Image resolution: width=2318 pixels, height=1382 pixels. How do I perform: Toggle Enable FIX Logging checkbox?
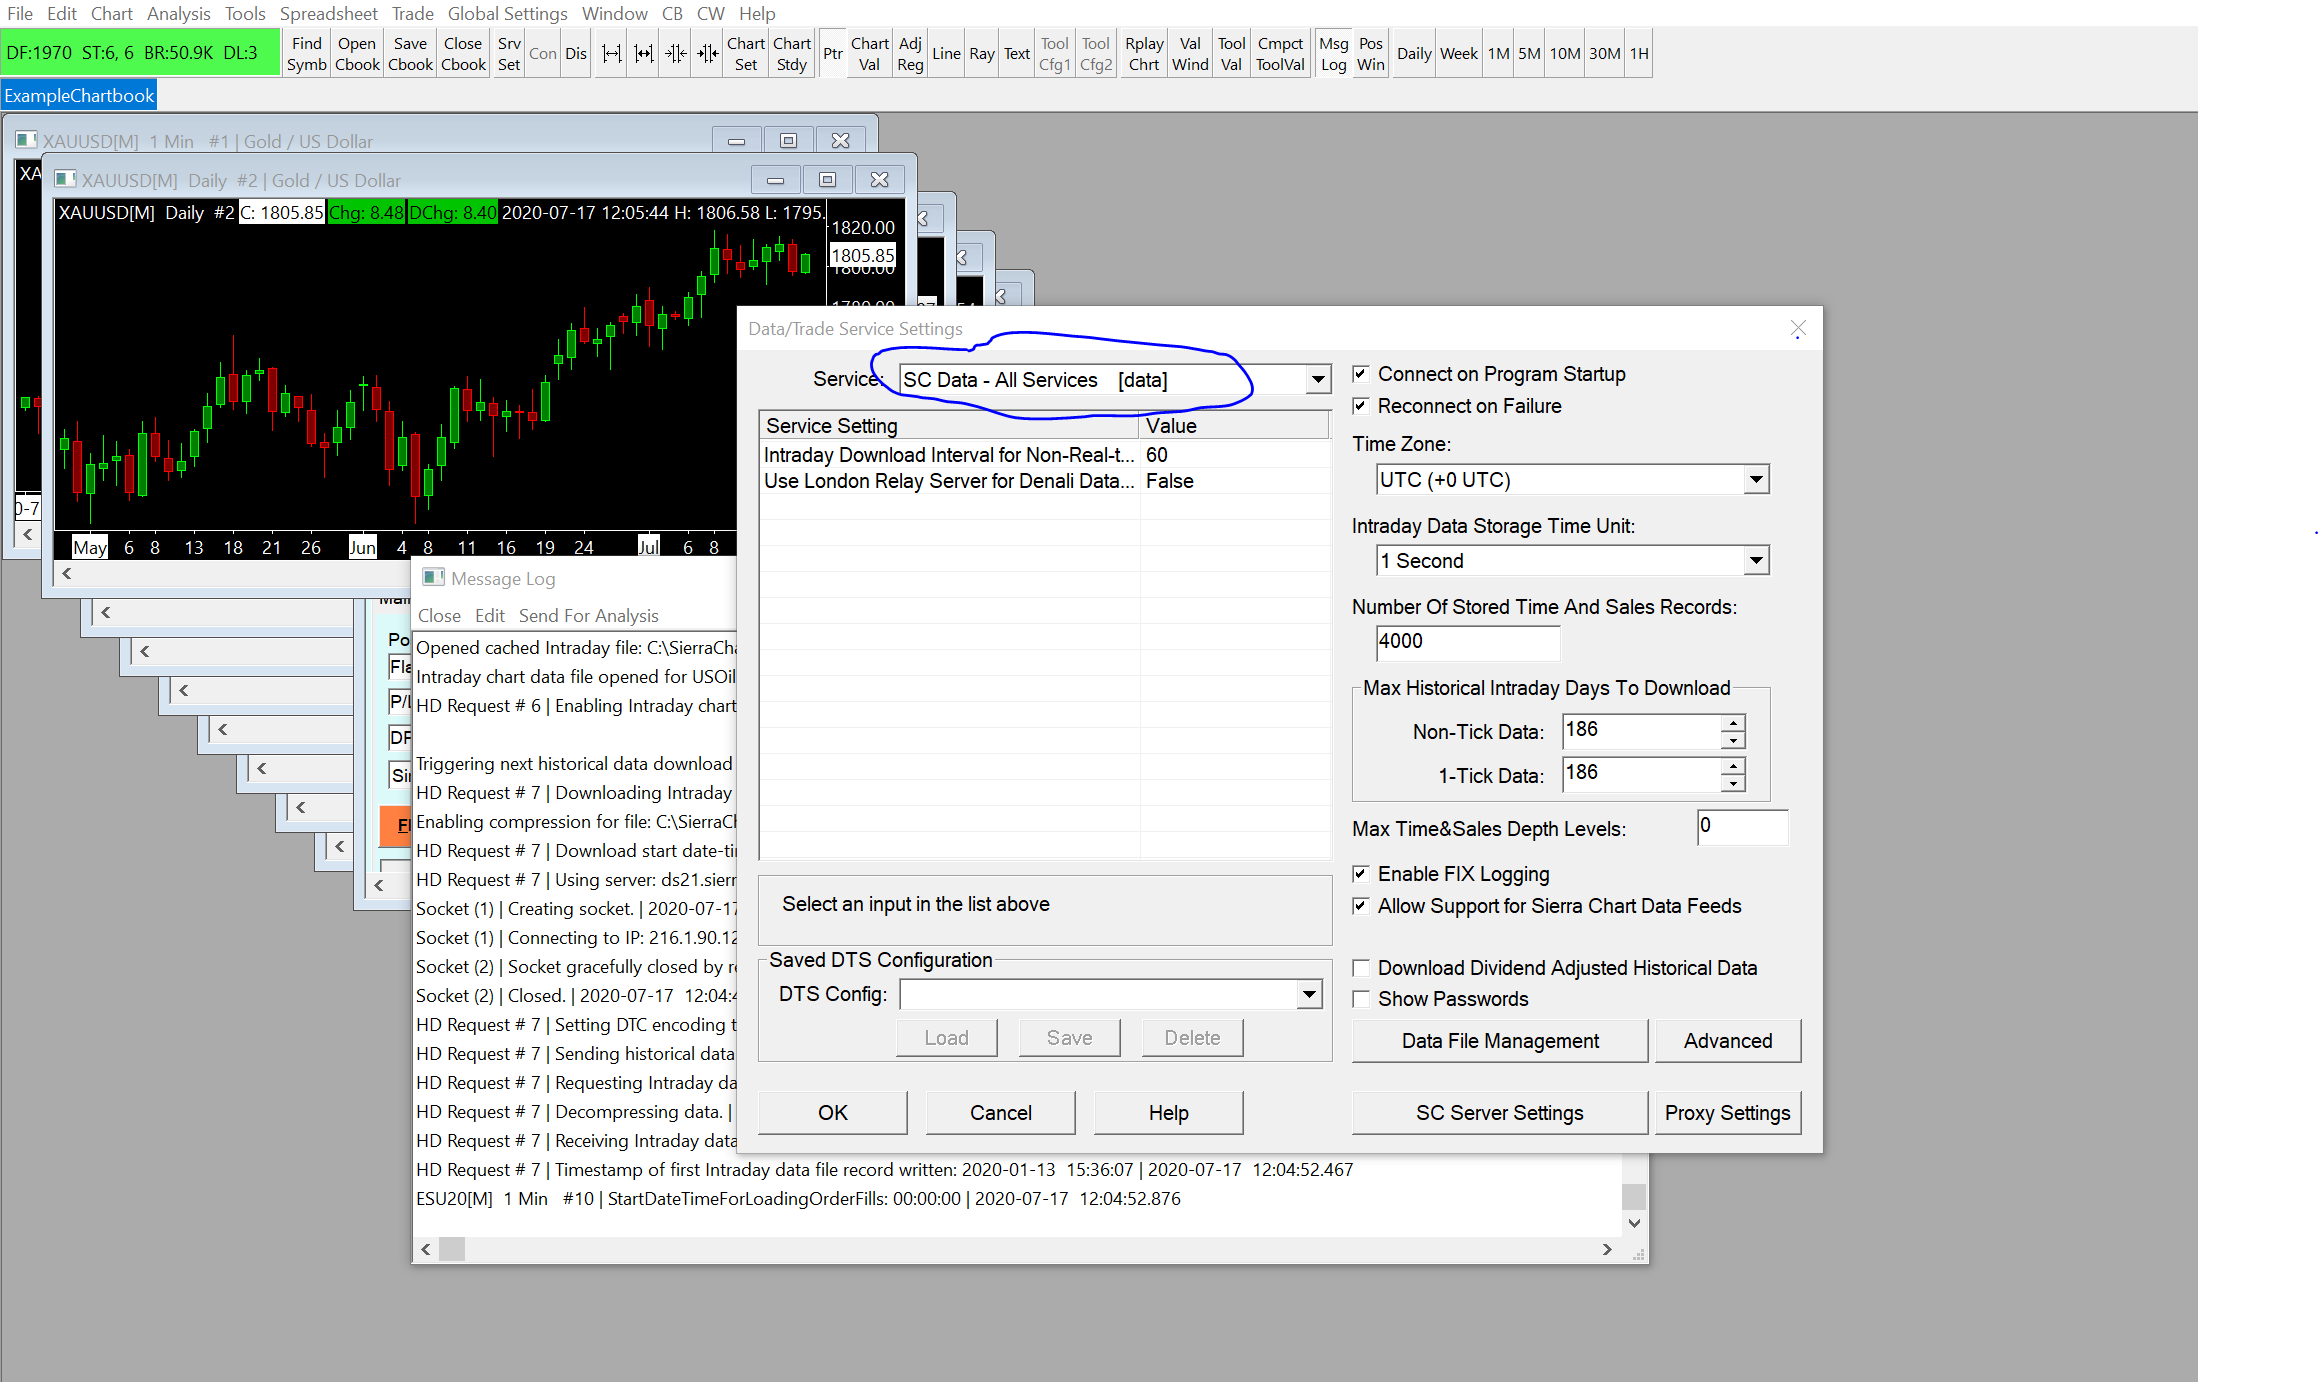[x=1360, y=874]
